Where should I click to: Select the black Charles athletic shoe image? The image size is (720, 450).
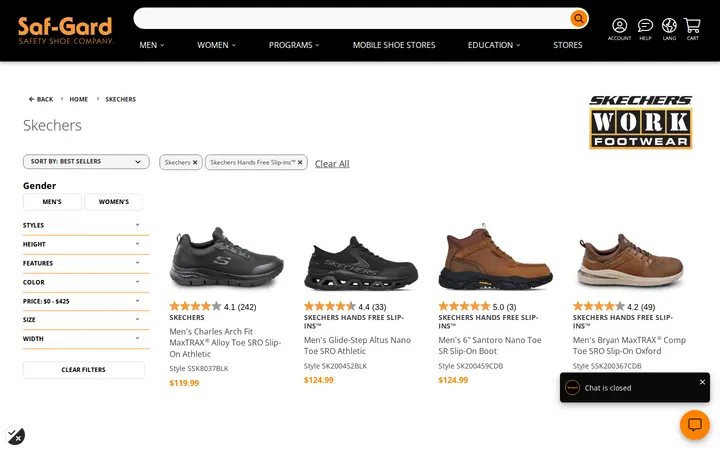point(226,258)
